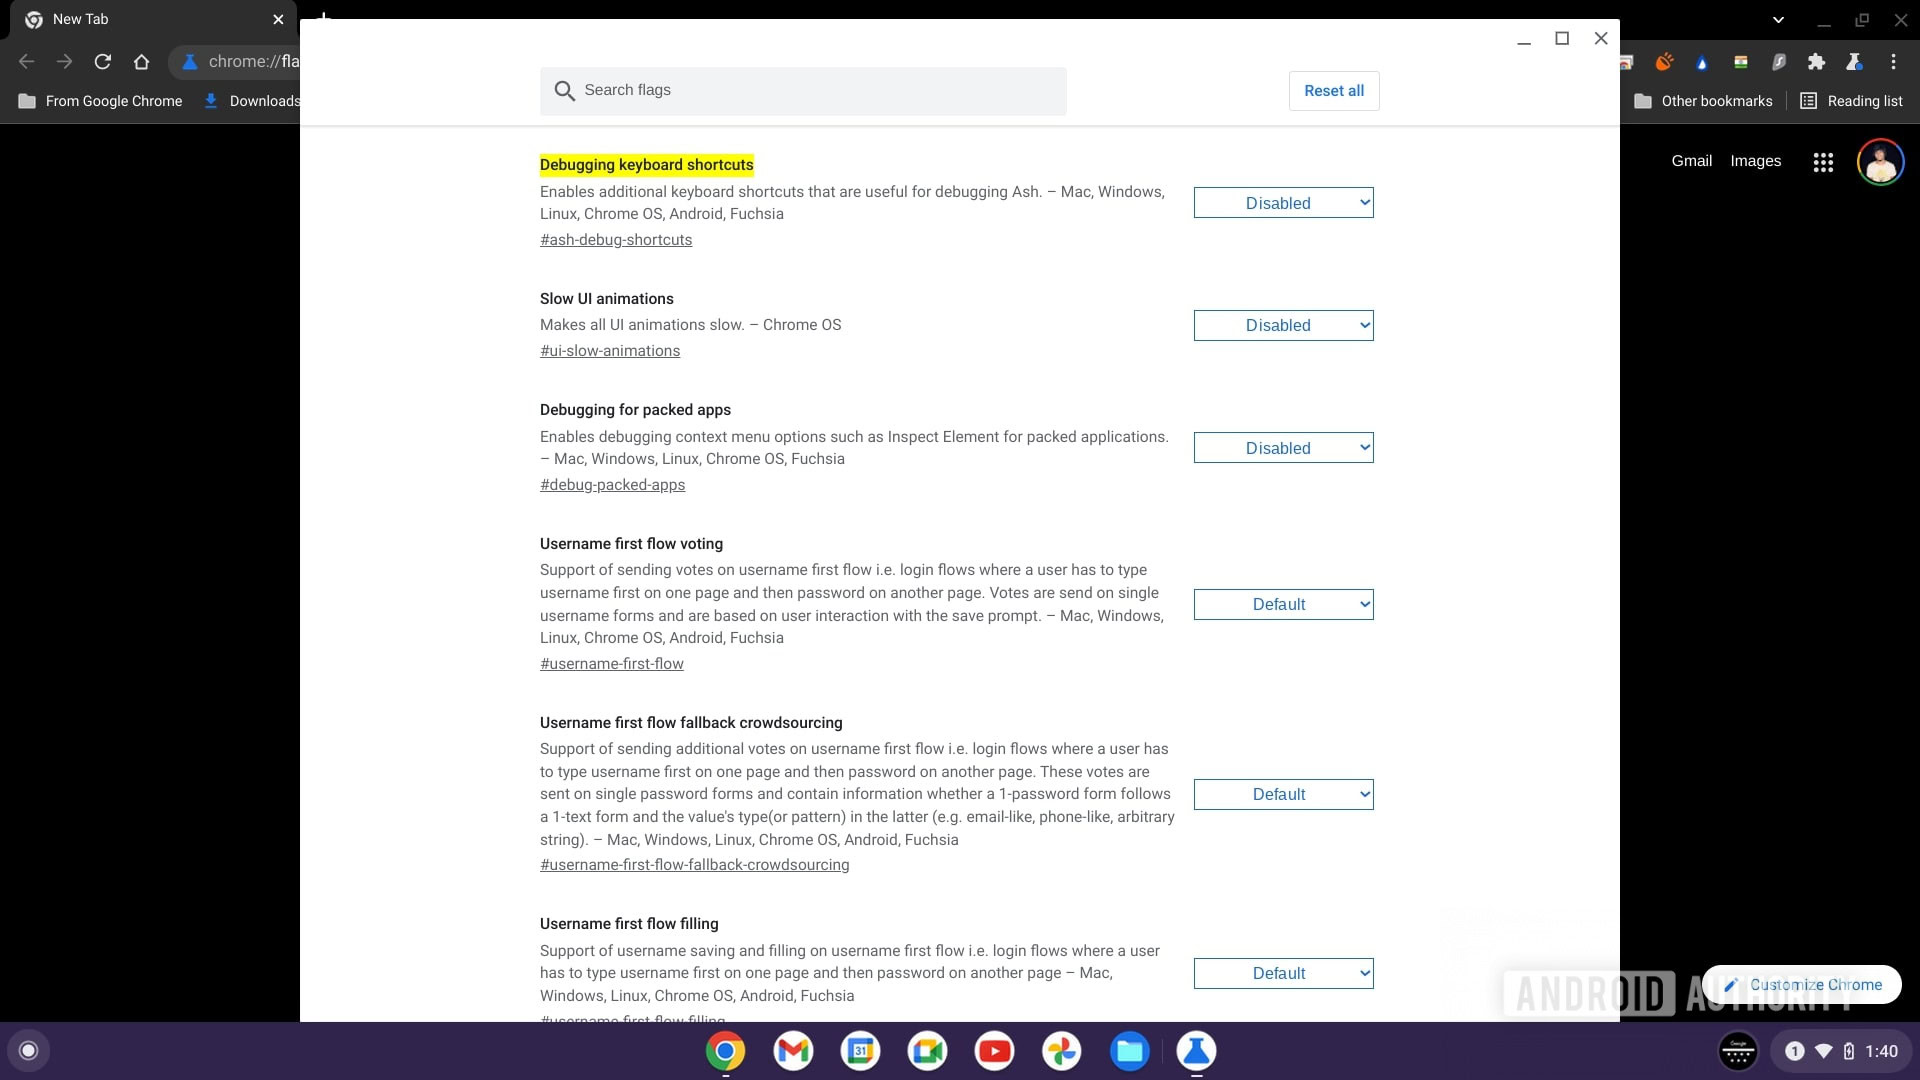Expand Slow UI animations dropdown
Viewport: 1920px width, 1080px height.
point(1283,325)
